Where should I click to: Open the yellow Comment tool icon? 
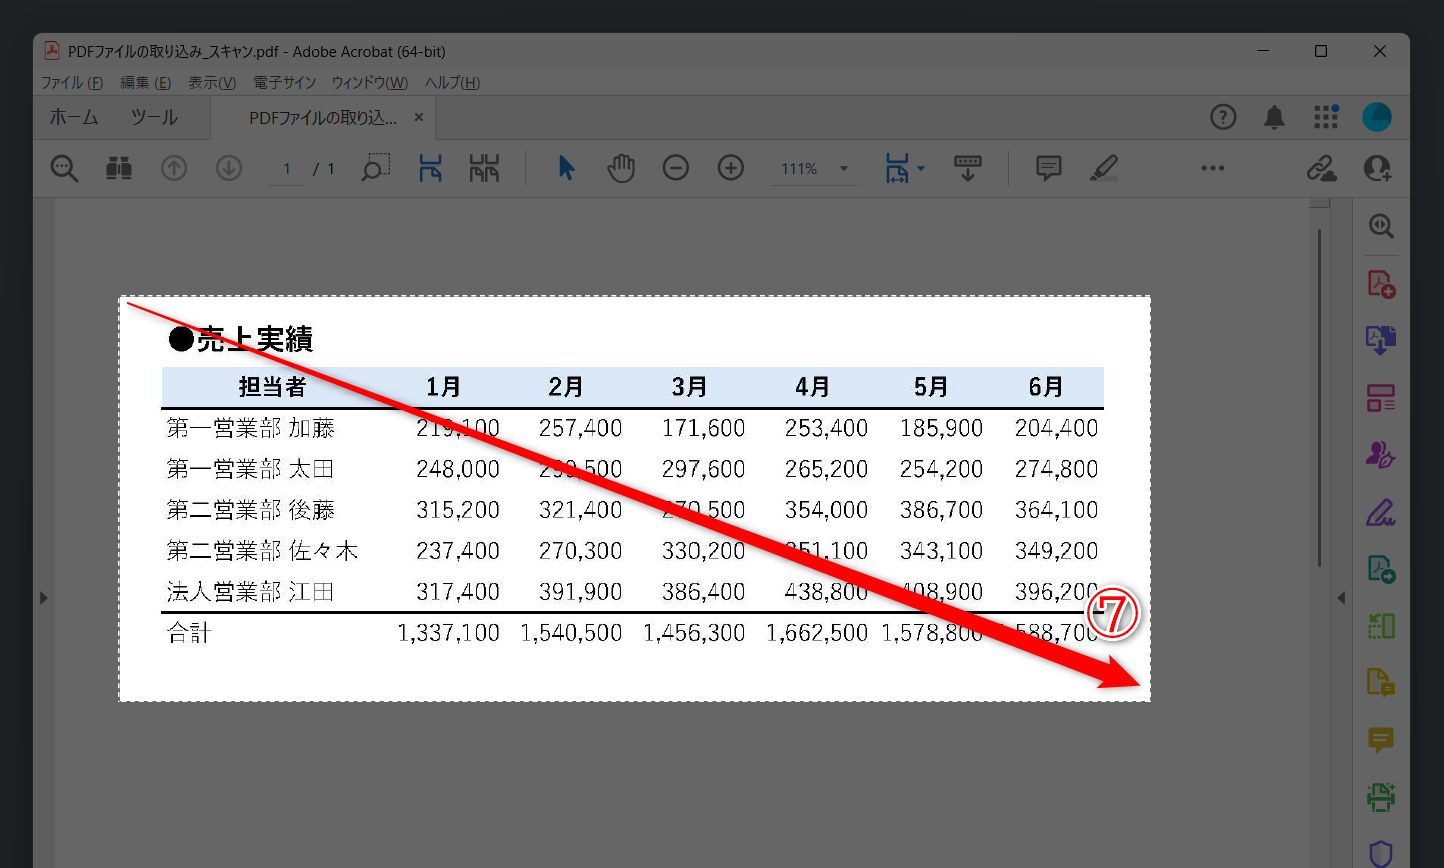click(1381, 740)
